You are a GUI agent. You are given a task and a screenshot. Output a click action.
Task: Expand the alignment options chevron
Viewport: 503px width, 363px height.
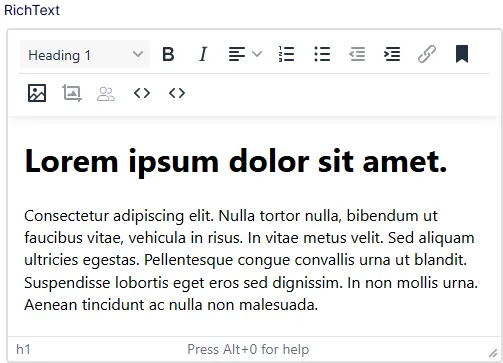pos(257,54)
